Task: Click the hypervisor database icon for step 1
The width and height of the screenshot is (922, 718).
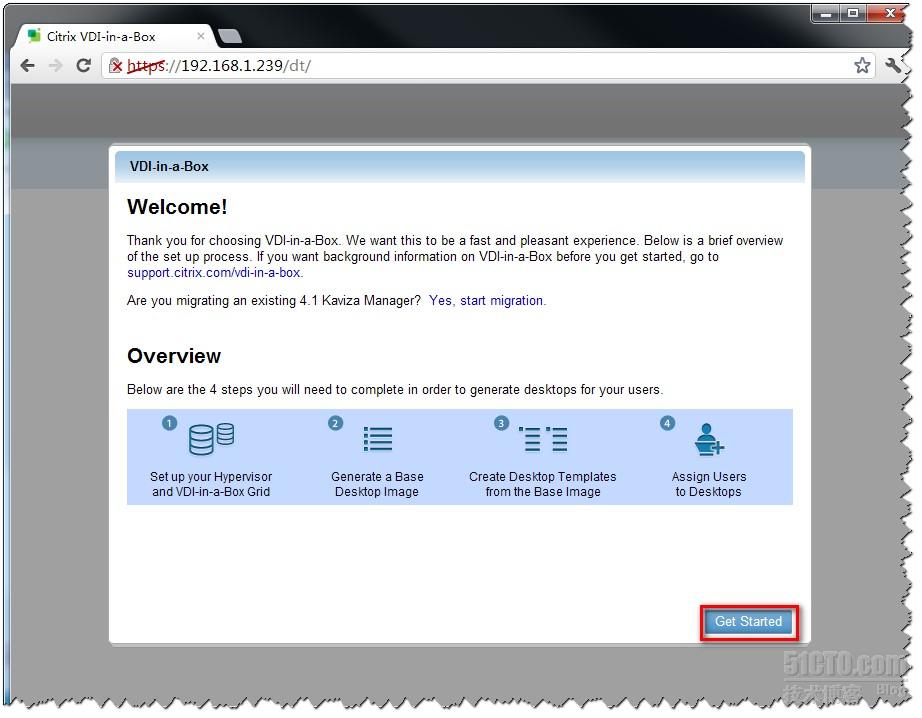Action: click(211, 439)
